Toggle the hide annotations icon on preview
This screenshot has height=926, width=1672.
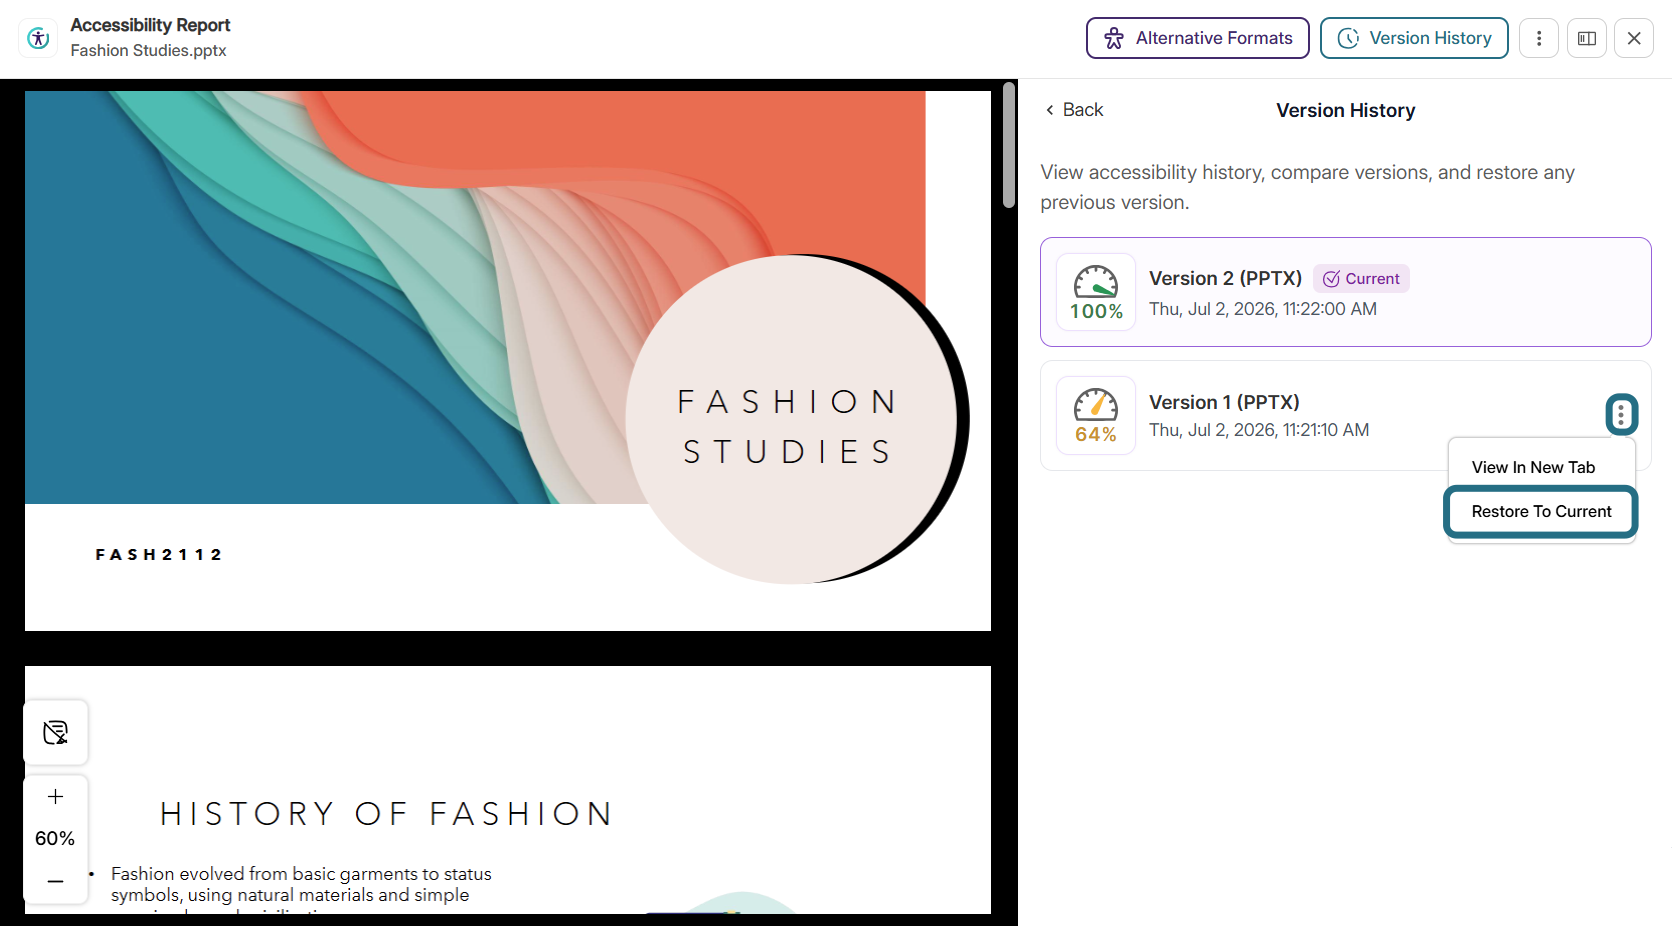pyautogui.click(x=56, y=732)
